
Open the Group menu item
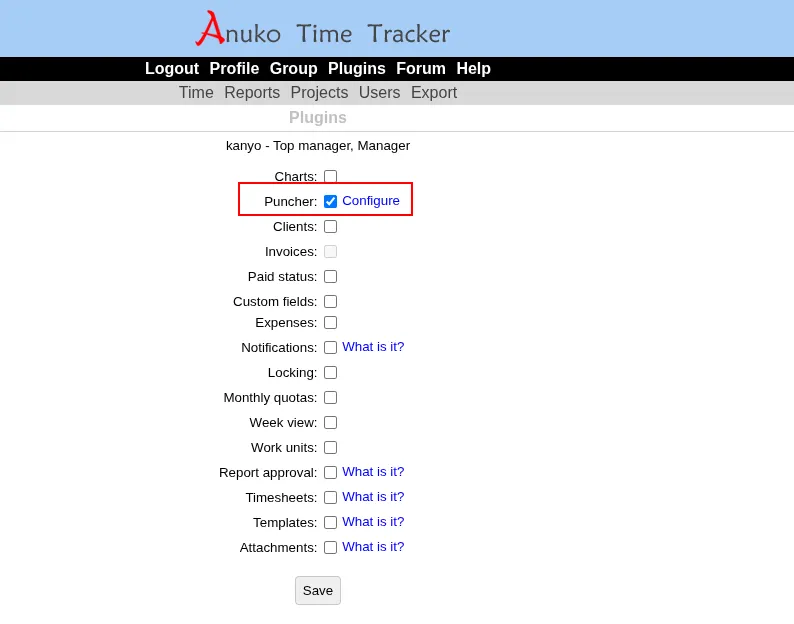pyautogui.click(x=293, y=68)
